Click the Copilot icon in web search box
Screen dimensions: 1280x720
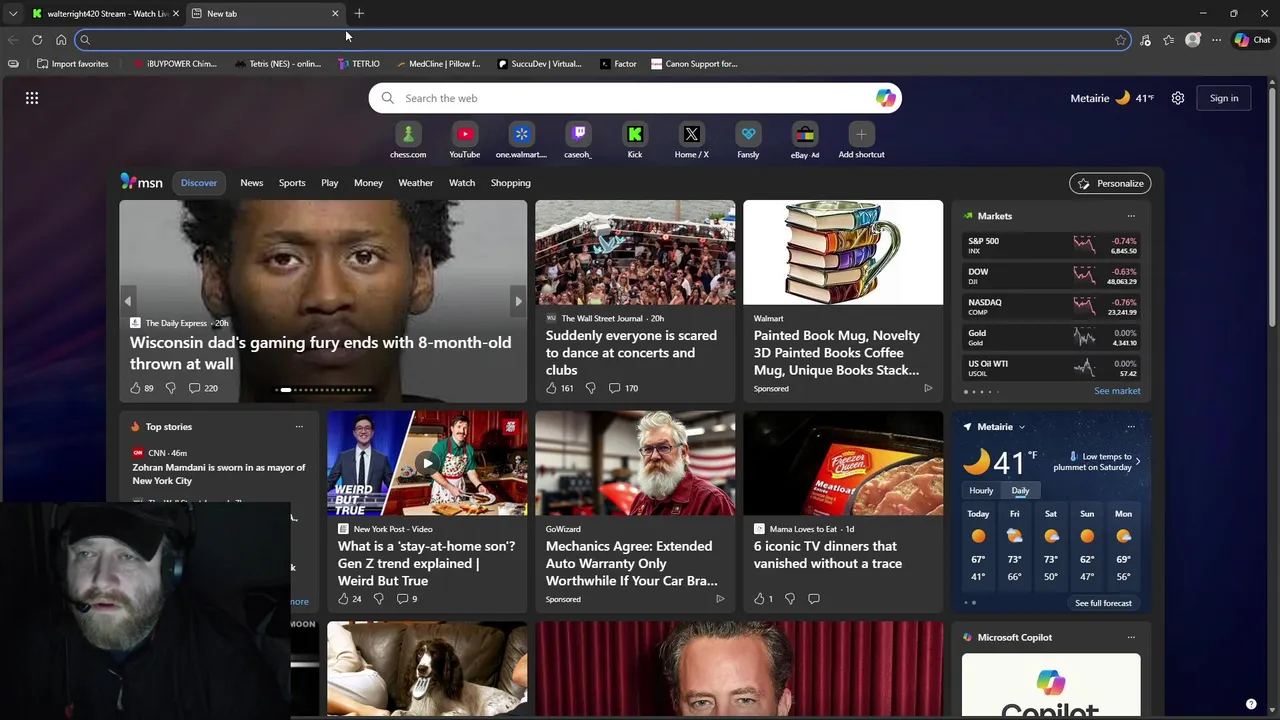(885, 98)
